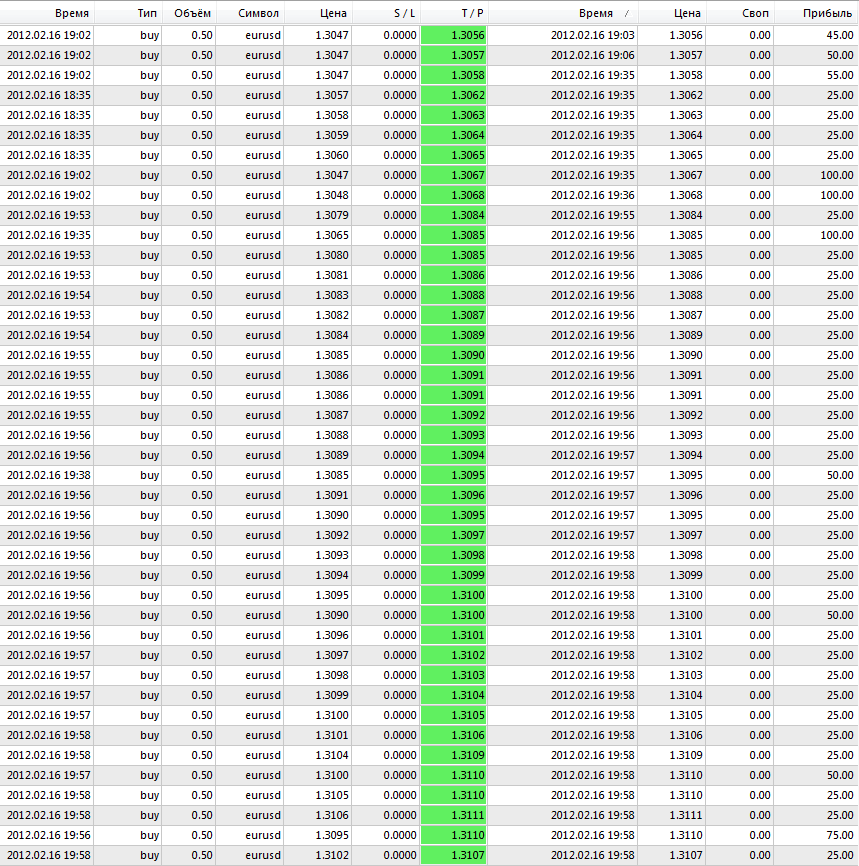This screenshot has width=859, height=866.
Task: Select the profit value 75.00
Action: [x=840, y=835]
